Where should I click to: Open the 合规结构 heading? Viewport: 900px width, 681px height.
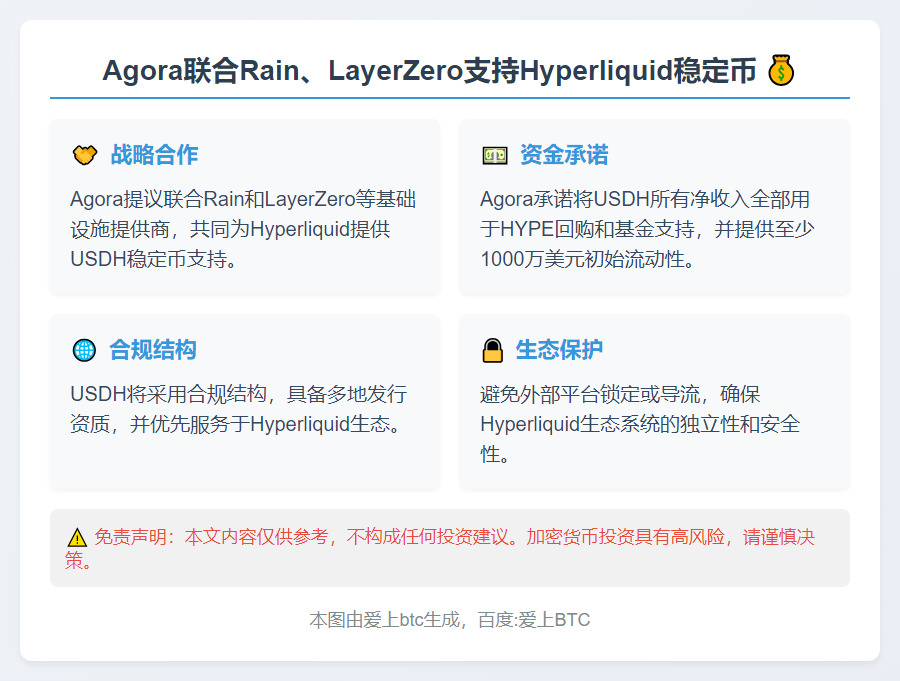153,350
